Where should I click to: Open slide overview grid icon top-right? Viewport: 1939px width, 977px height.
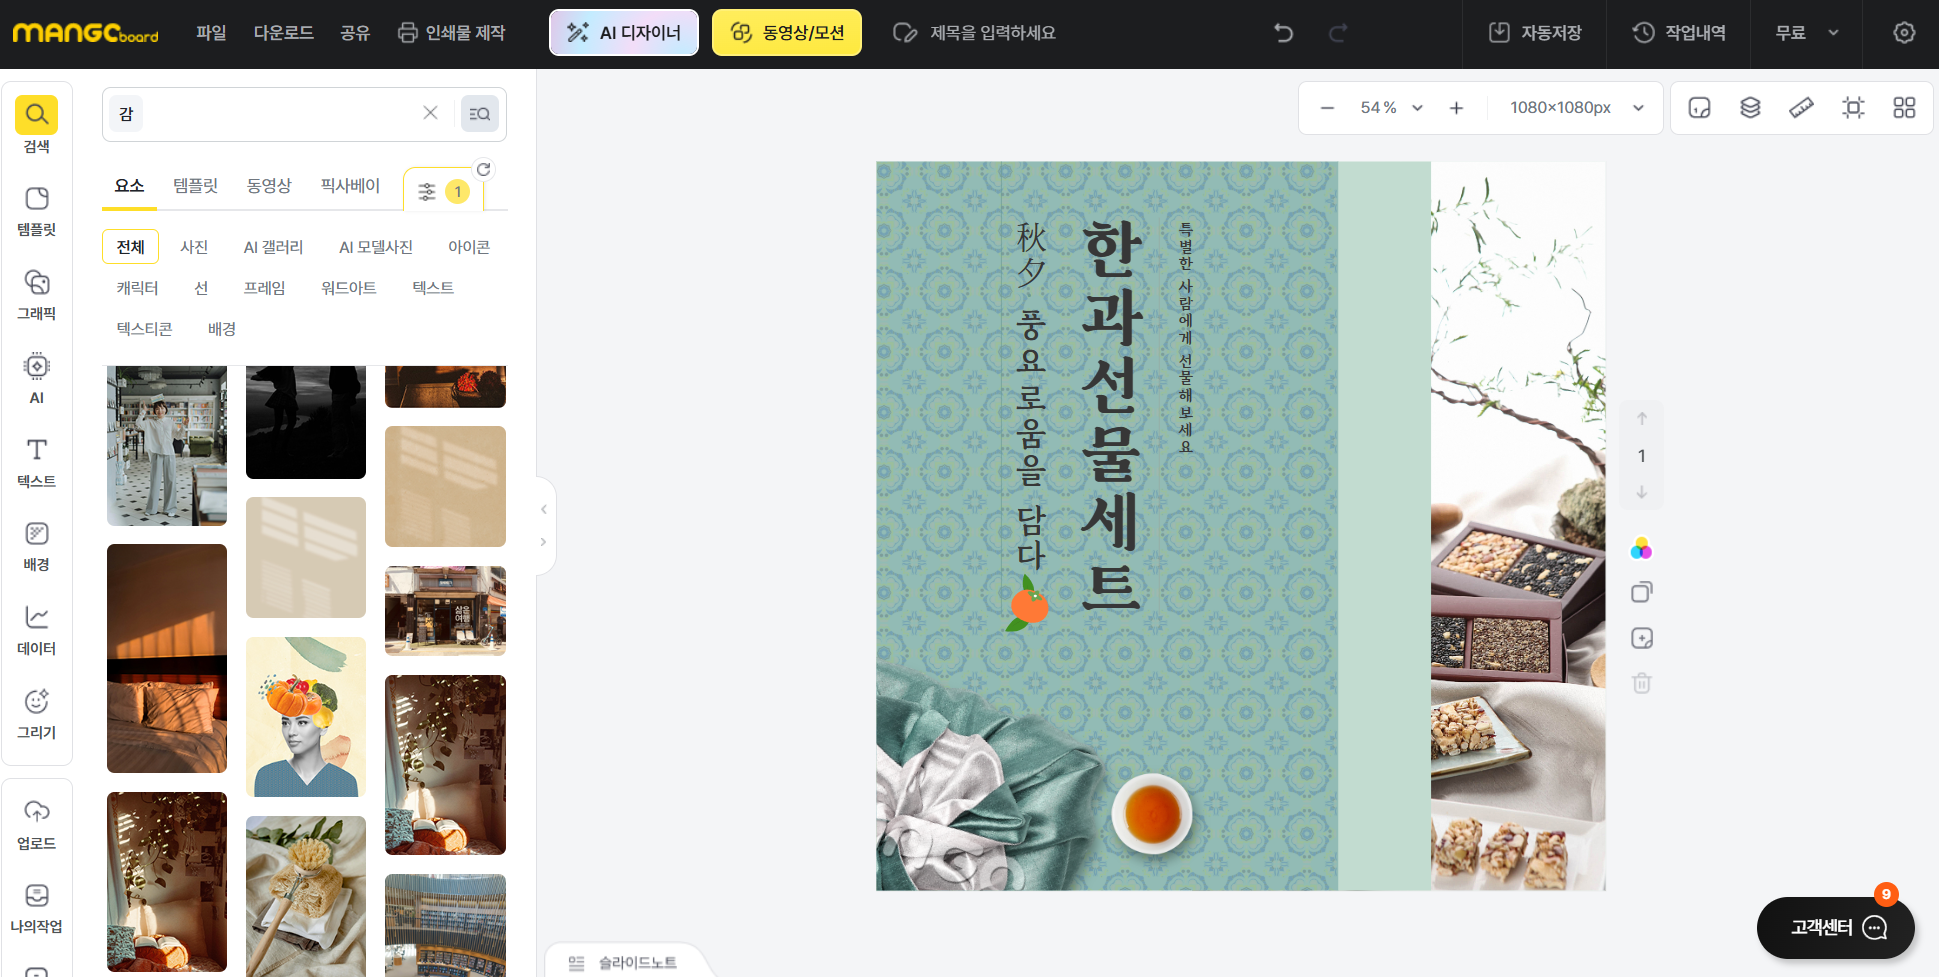[x=1904, y=107]
